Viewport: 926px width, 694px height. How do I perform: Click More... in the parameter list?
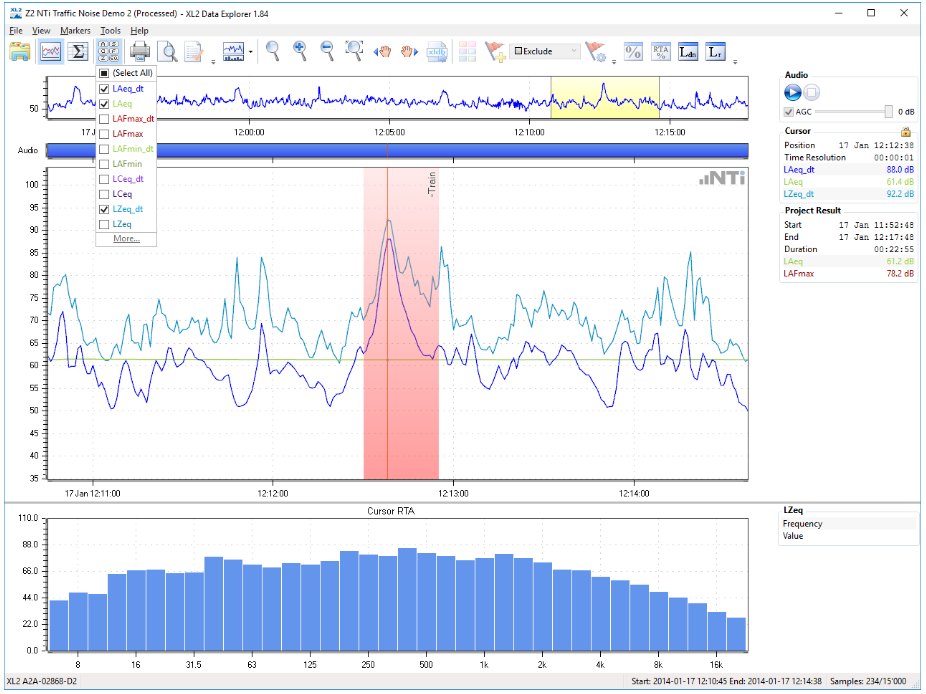click(126, 239)
